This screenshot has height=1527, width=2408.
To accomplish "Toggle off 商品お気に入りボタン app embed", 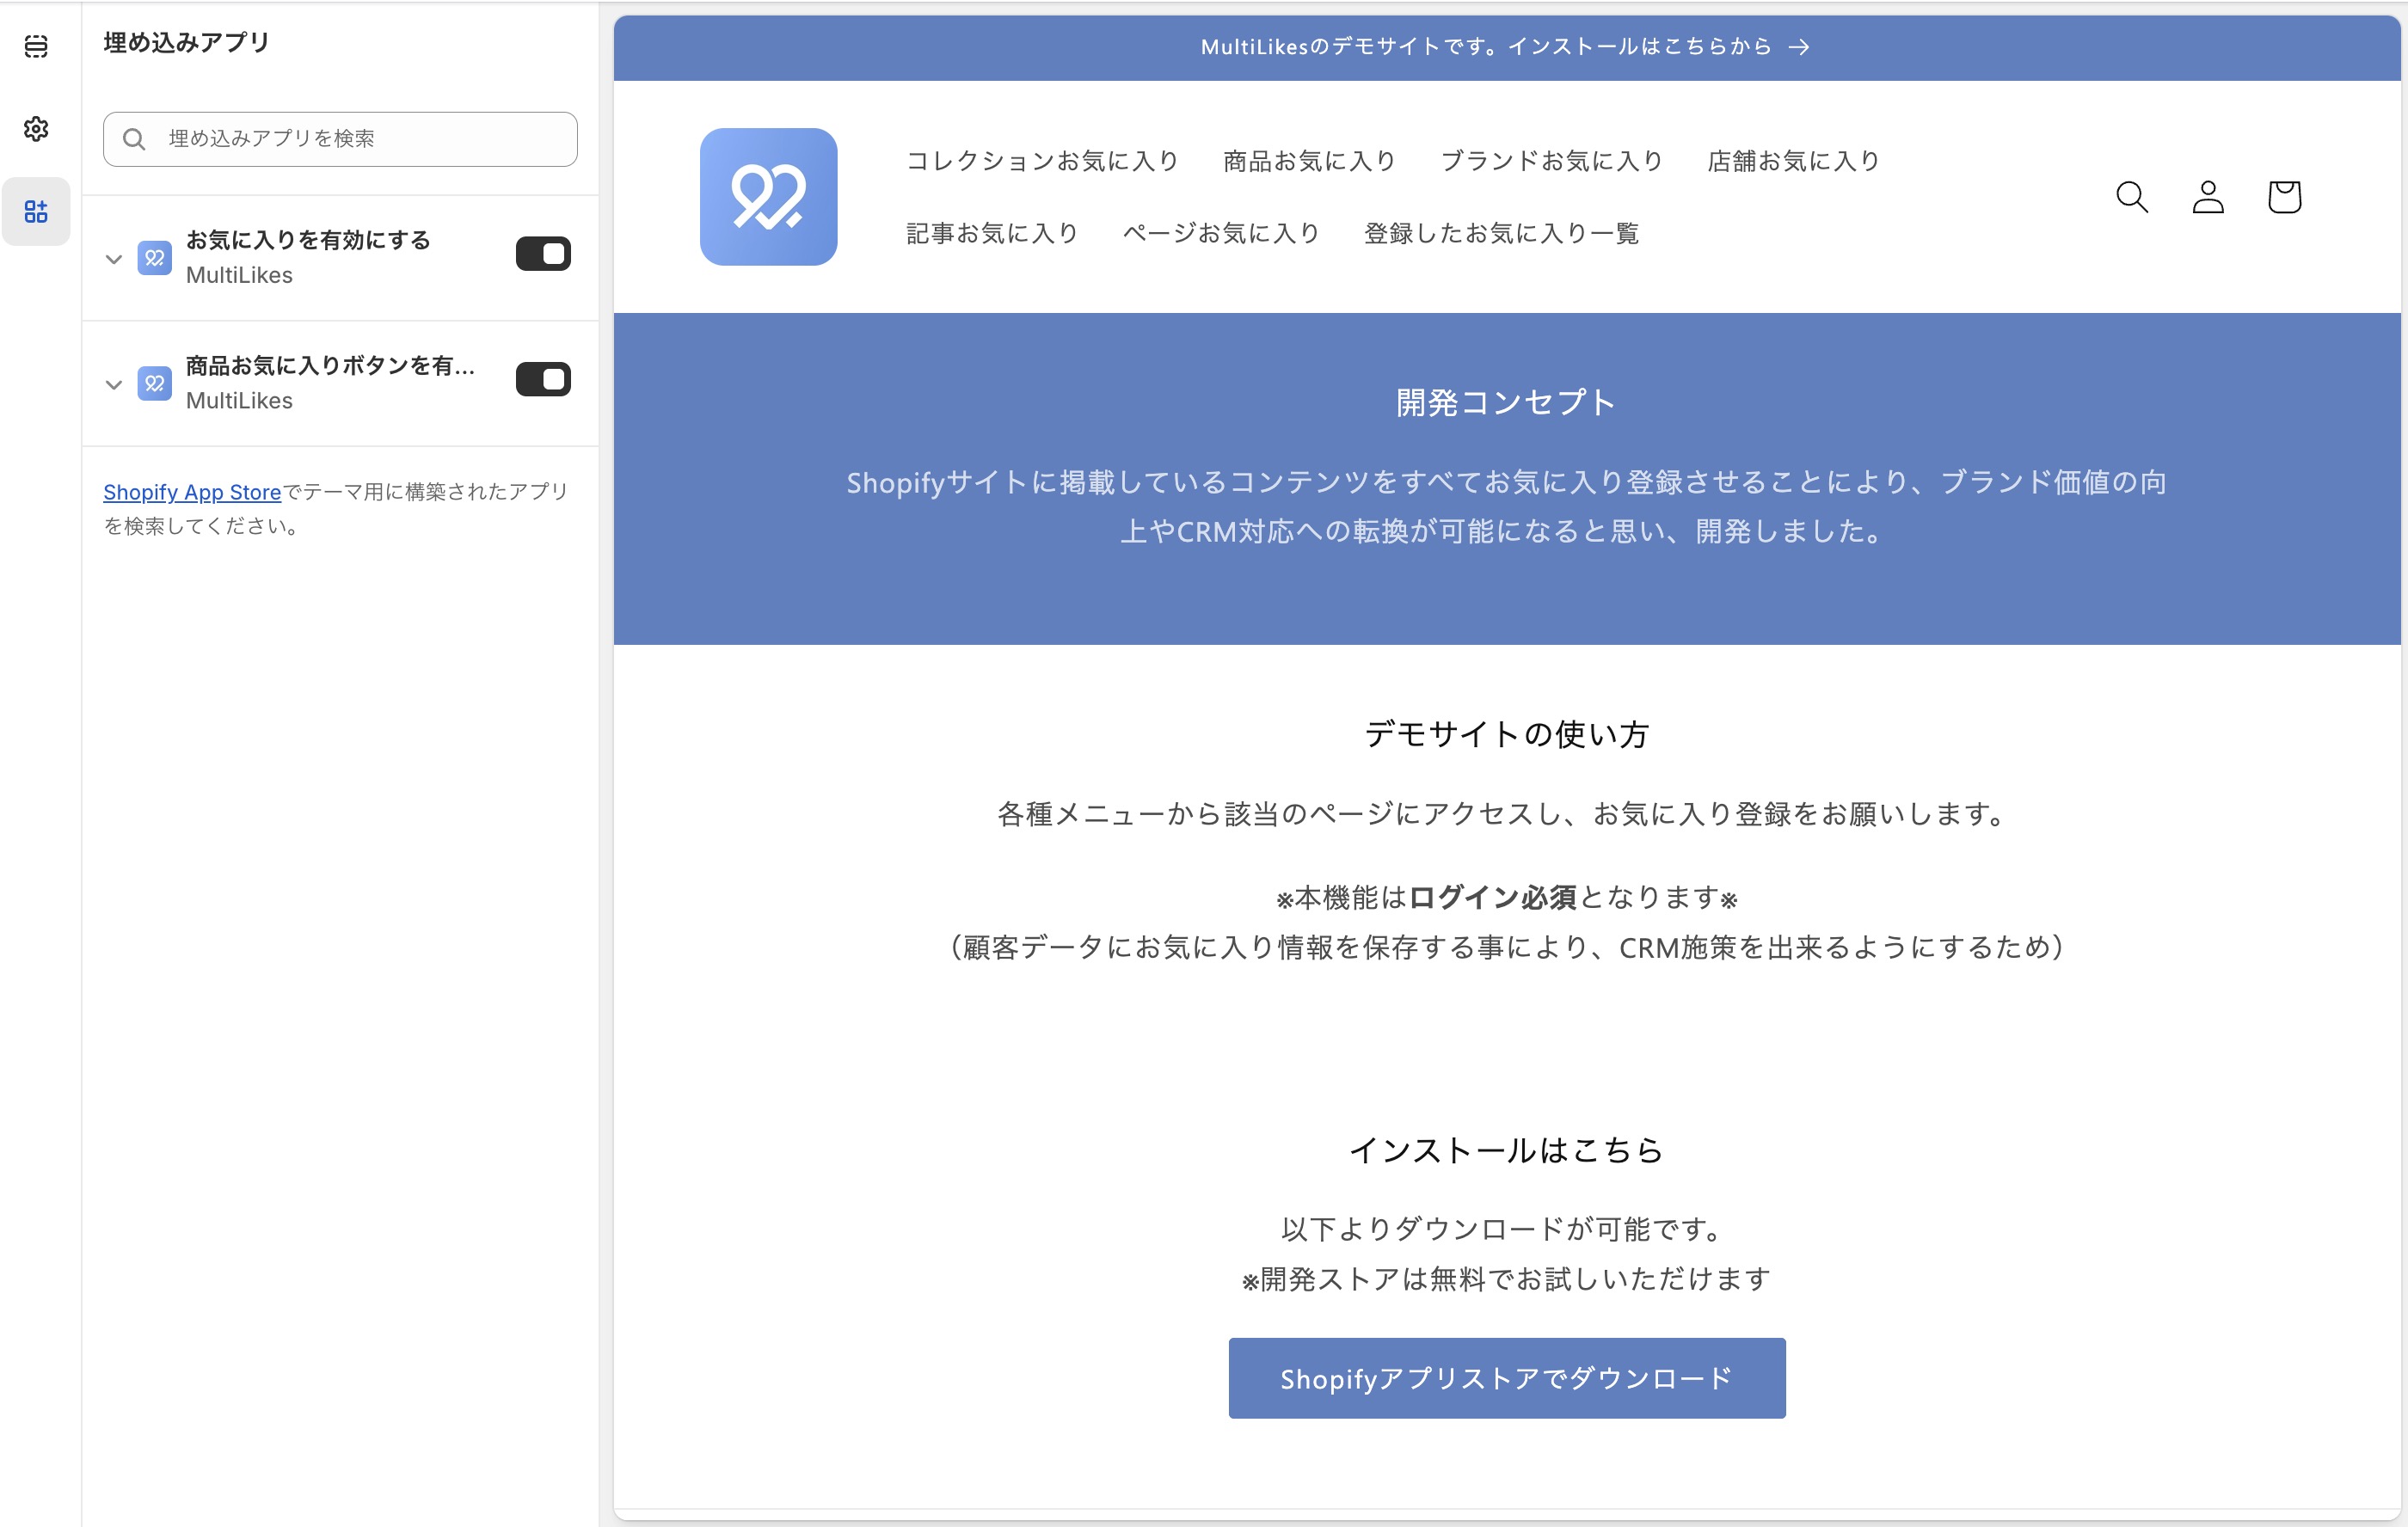I will pos(543,380).
